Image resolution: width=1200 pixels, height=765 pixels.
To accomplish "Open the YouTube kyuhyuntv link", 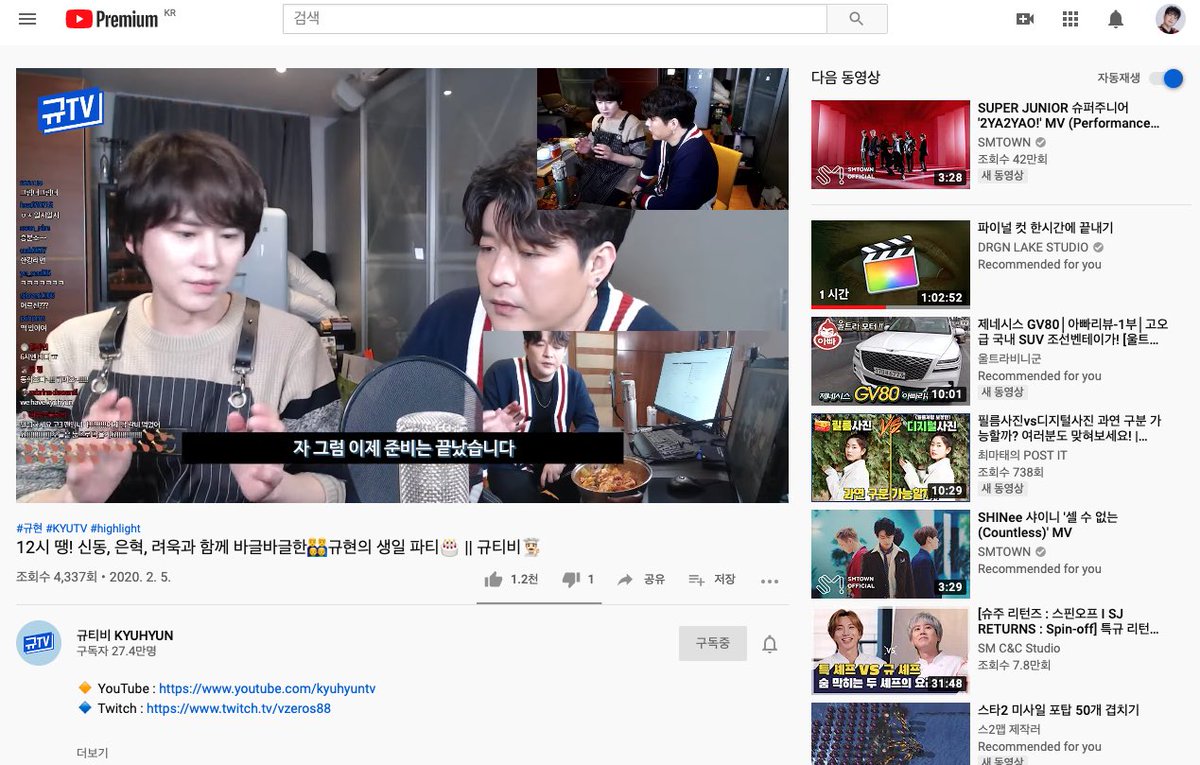I will 267,689.
